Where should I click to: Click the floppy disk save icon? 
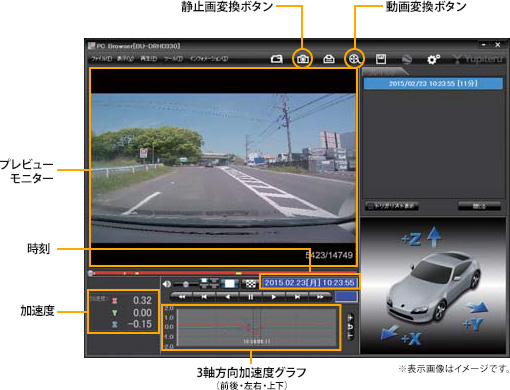click(381, 59)
